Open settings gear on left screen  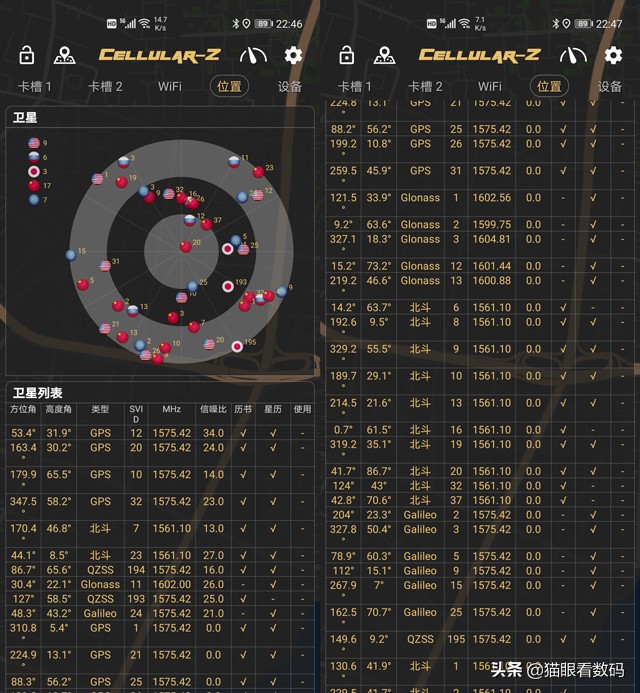click(x=293, y=55)
